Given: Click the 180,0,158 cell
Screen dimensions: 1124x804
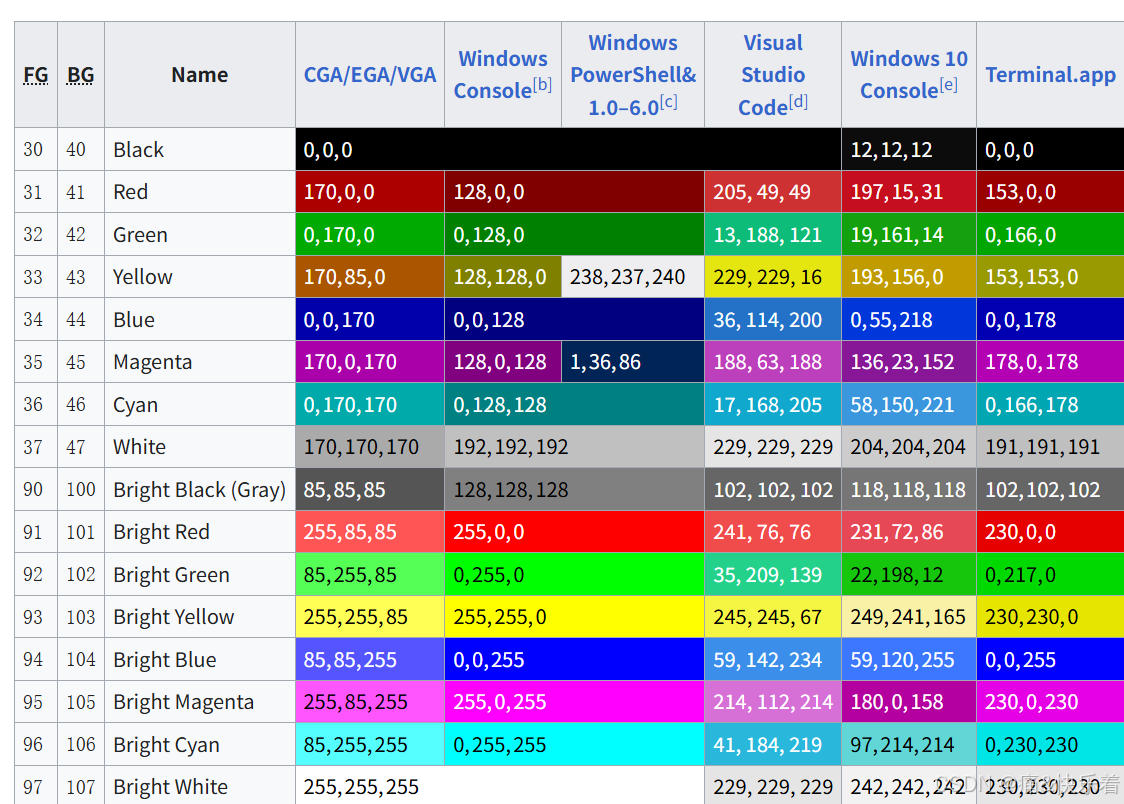Looking at the screenshot, I should [x=909, y=701].
